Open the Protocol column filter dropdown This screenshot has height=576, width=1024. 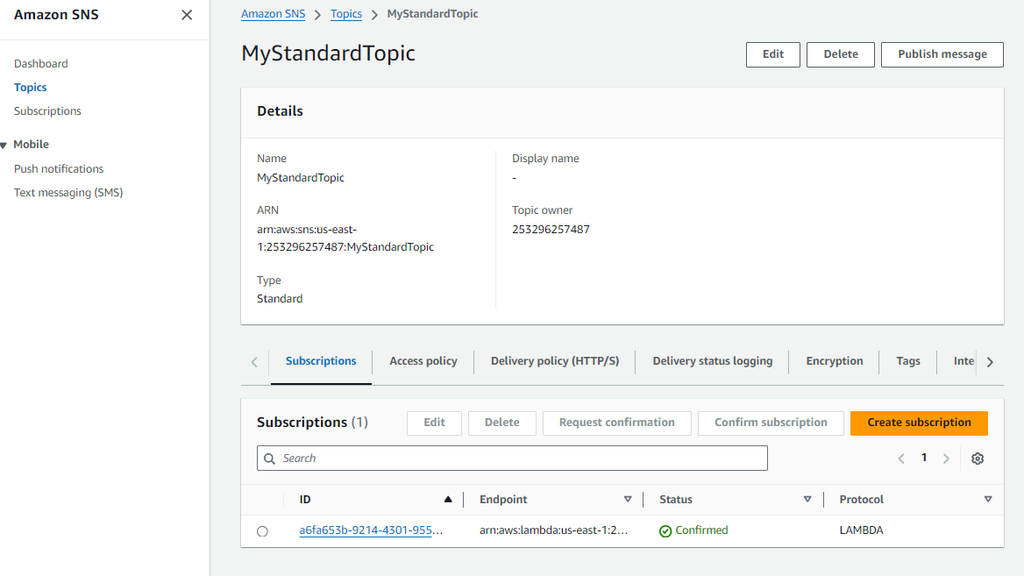point(988,499)
